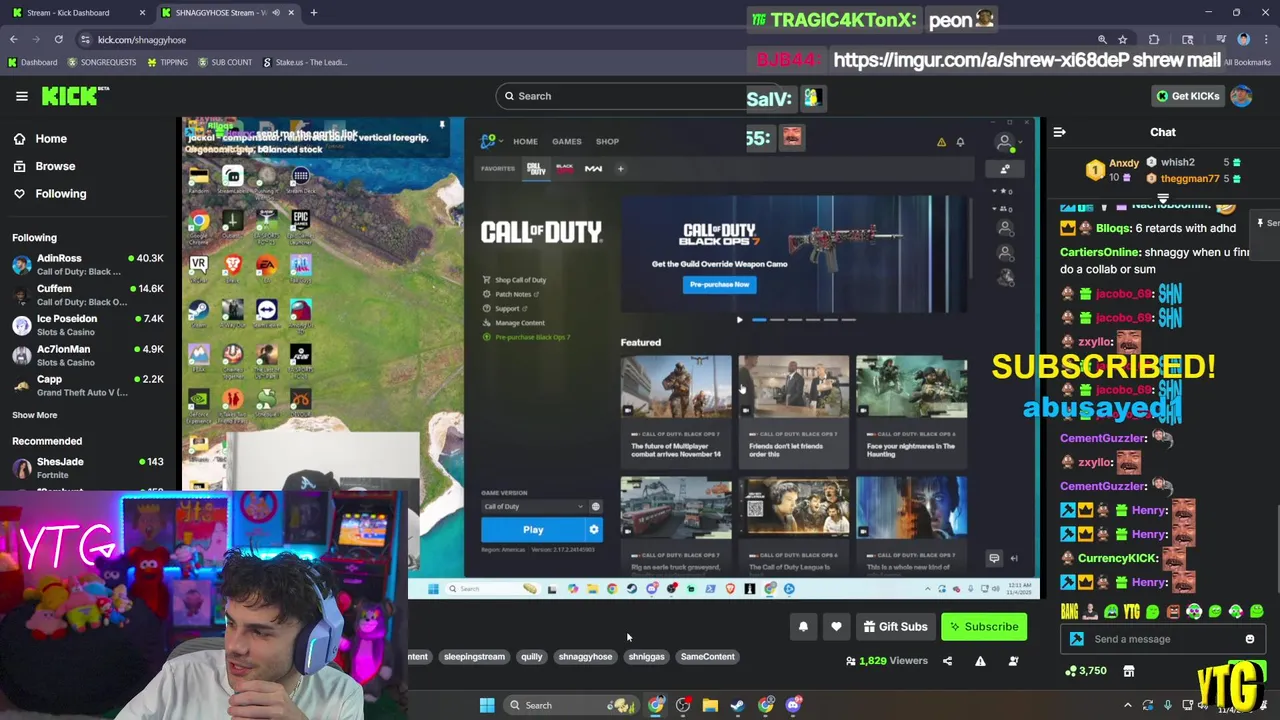Open Ac7ionMan channel
Image resolution: width=1280 pixels, height=720 pixels.
coord(87,355)
